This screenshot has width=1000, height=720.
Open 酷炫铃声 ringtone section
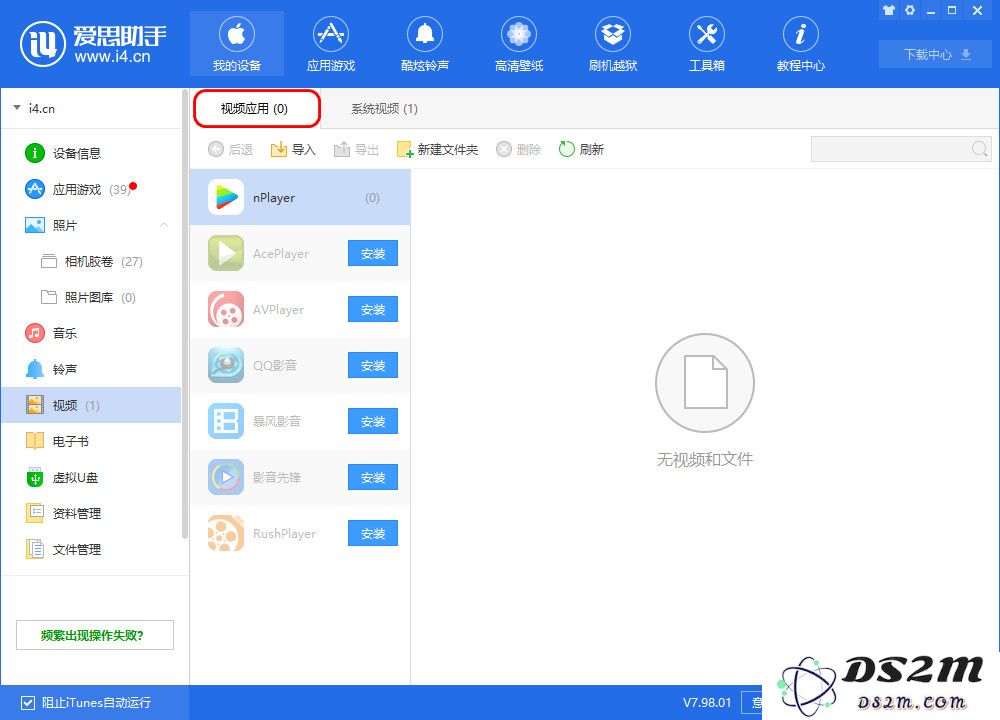[425, 43]
